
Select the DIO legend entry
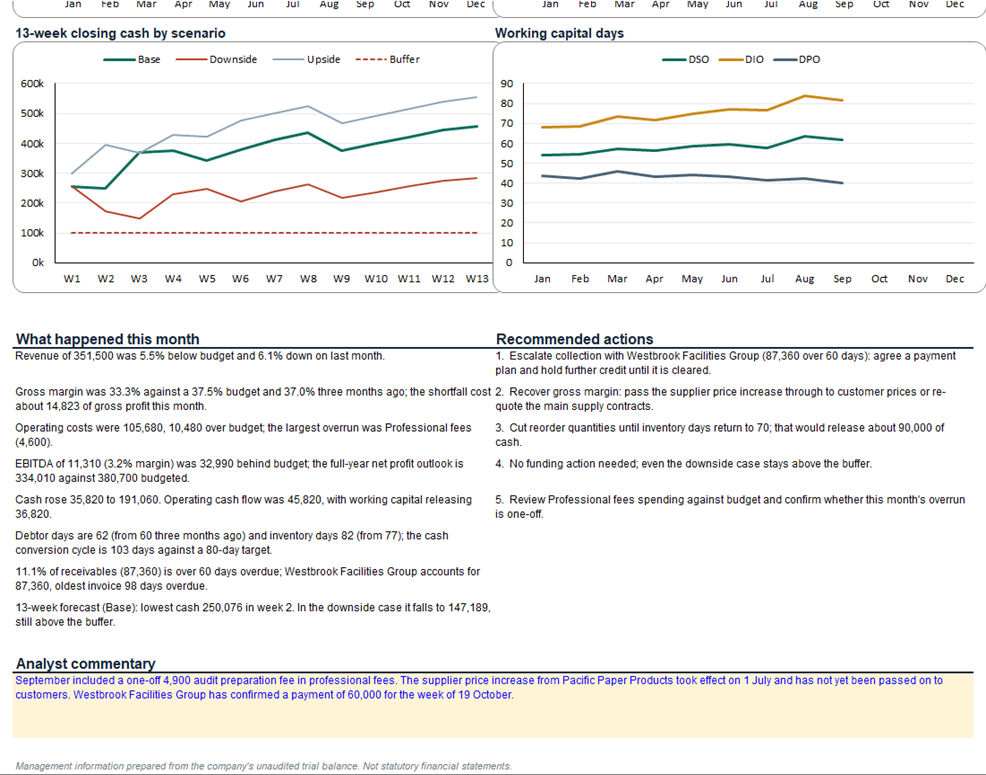pos(741,60)
